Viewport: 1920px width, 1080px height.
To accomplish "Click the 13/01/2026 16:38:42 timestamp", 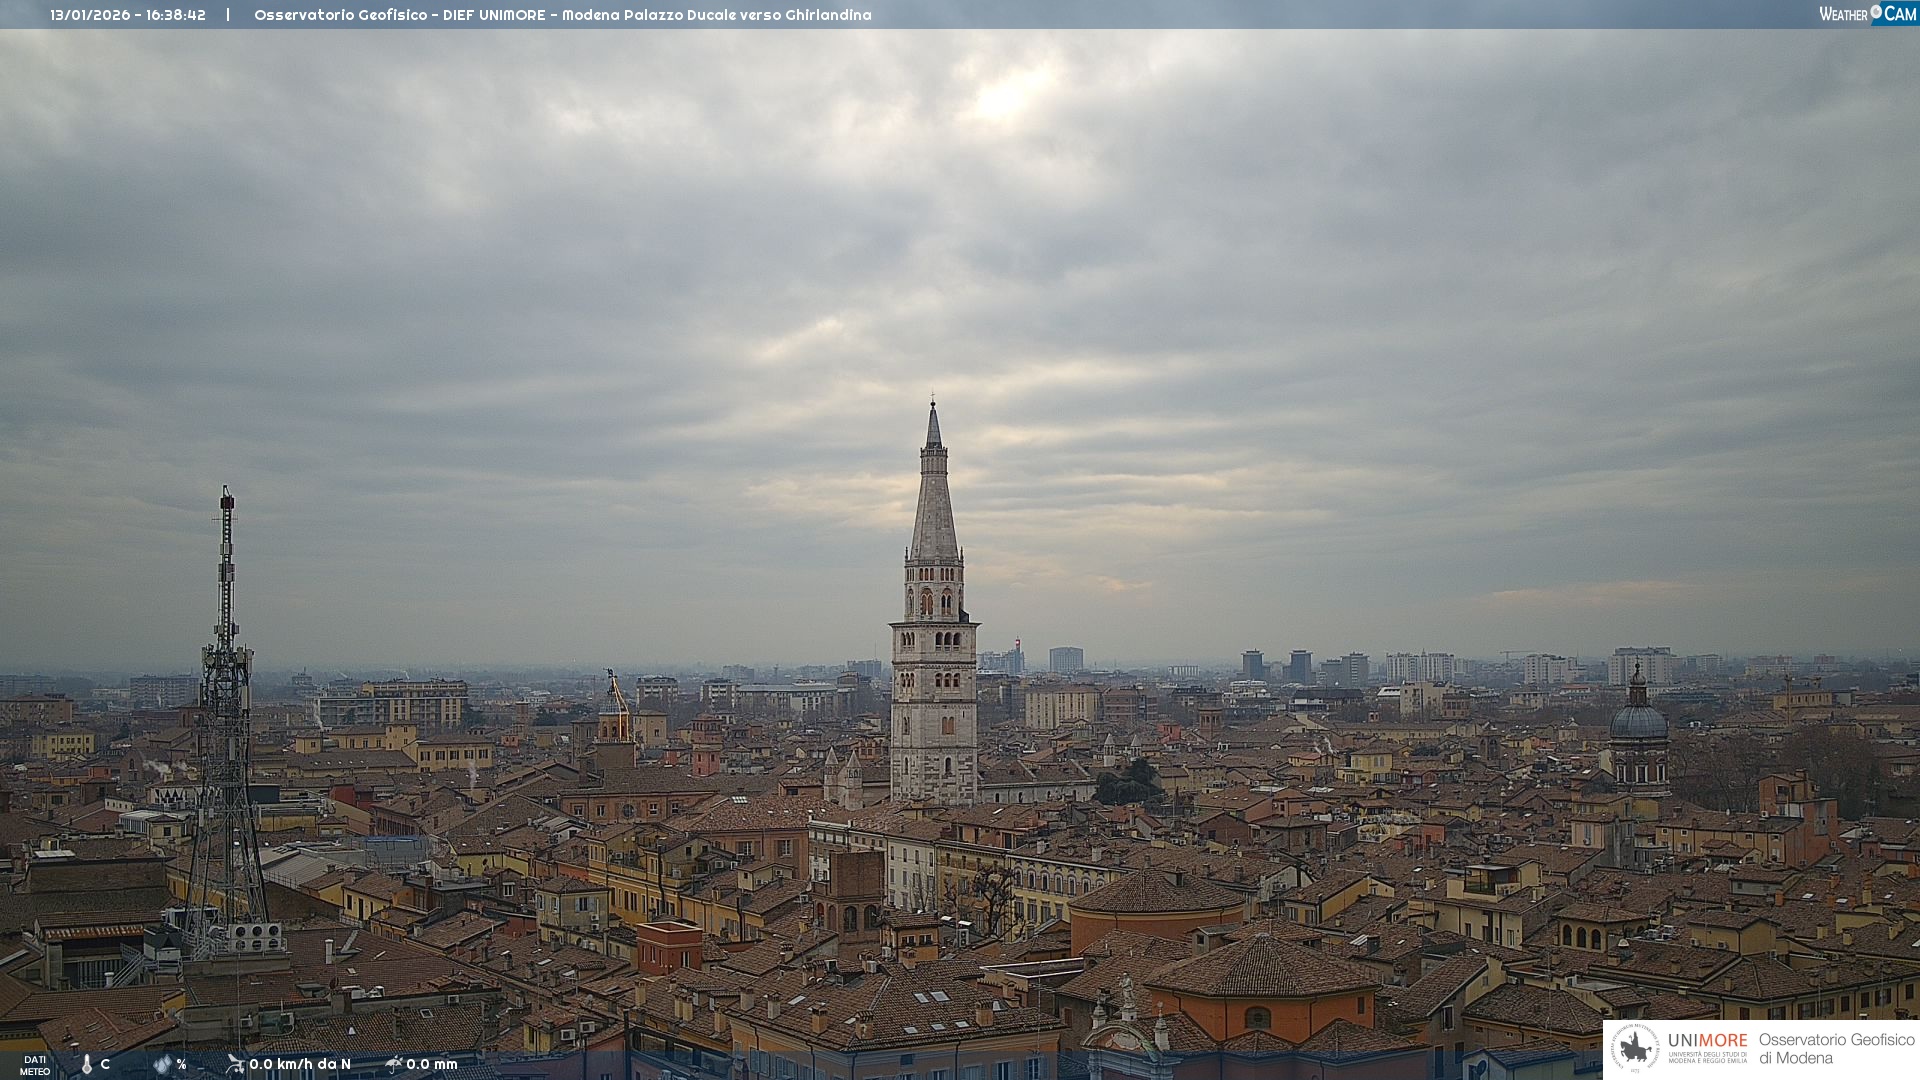I will coord(128,15).
